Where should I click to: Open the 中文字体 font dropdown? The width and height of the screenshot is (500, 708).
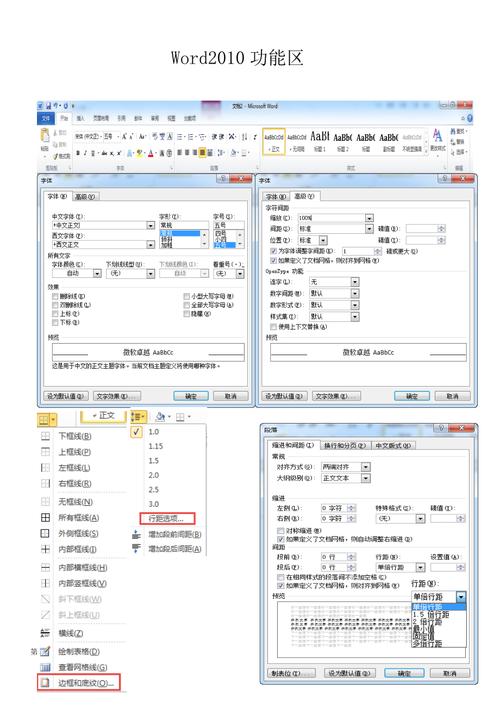coord(150,225)
